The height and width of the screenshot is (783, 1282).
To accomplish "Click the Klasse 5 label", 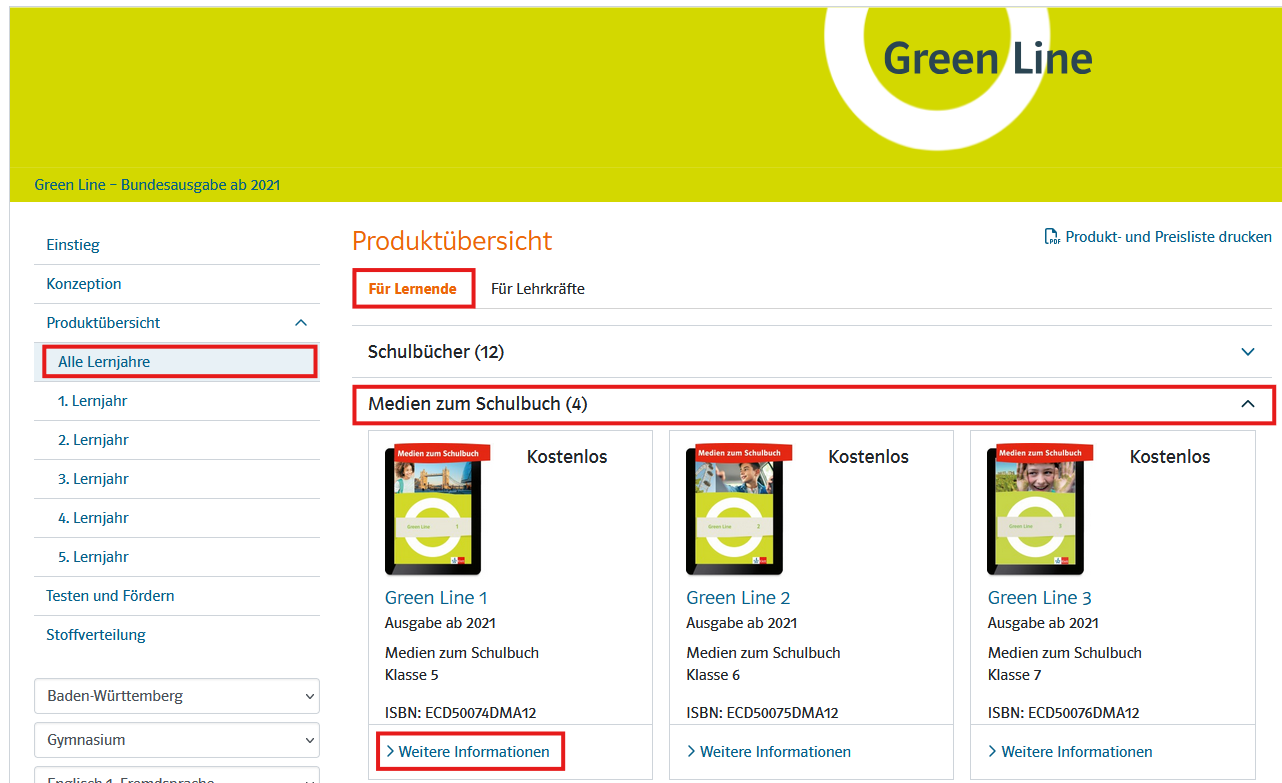I will click(412, 675).
